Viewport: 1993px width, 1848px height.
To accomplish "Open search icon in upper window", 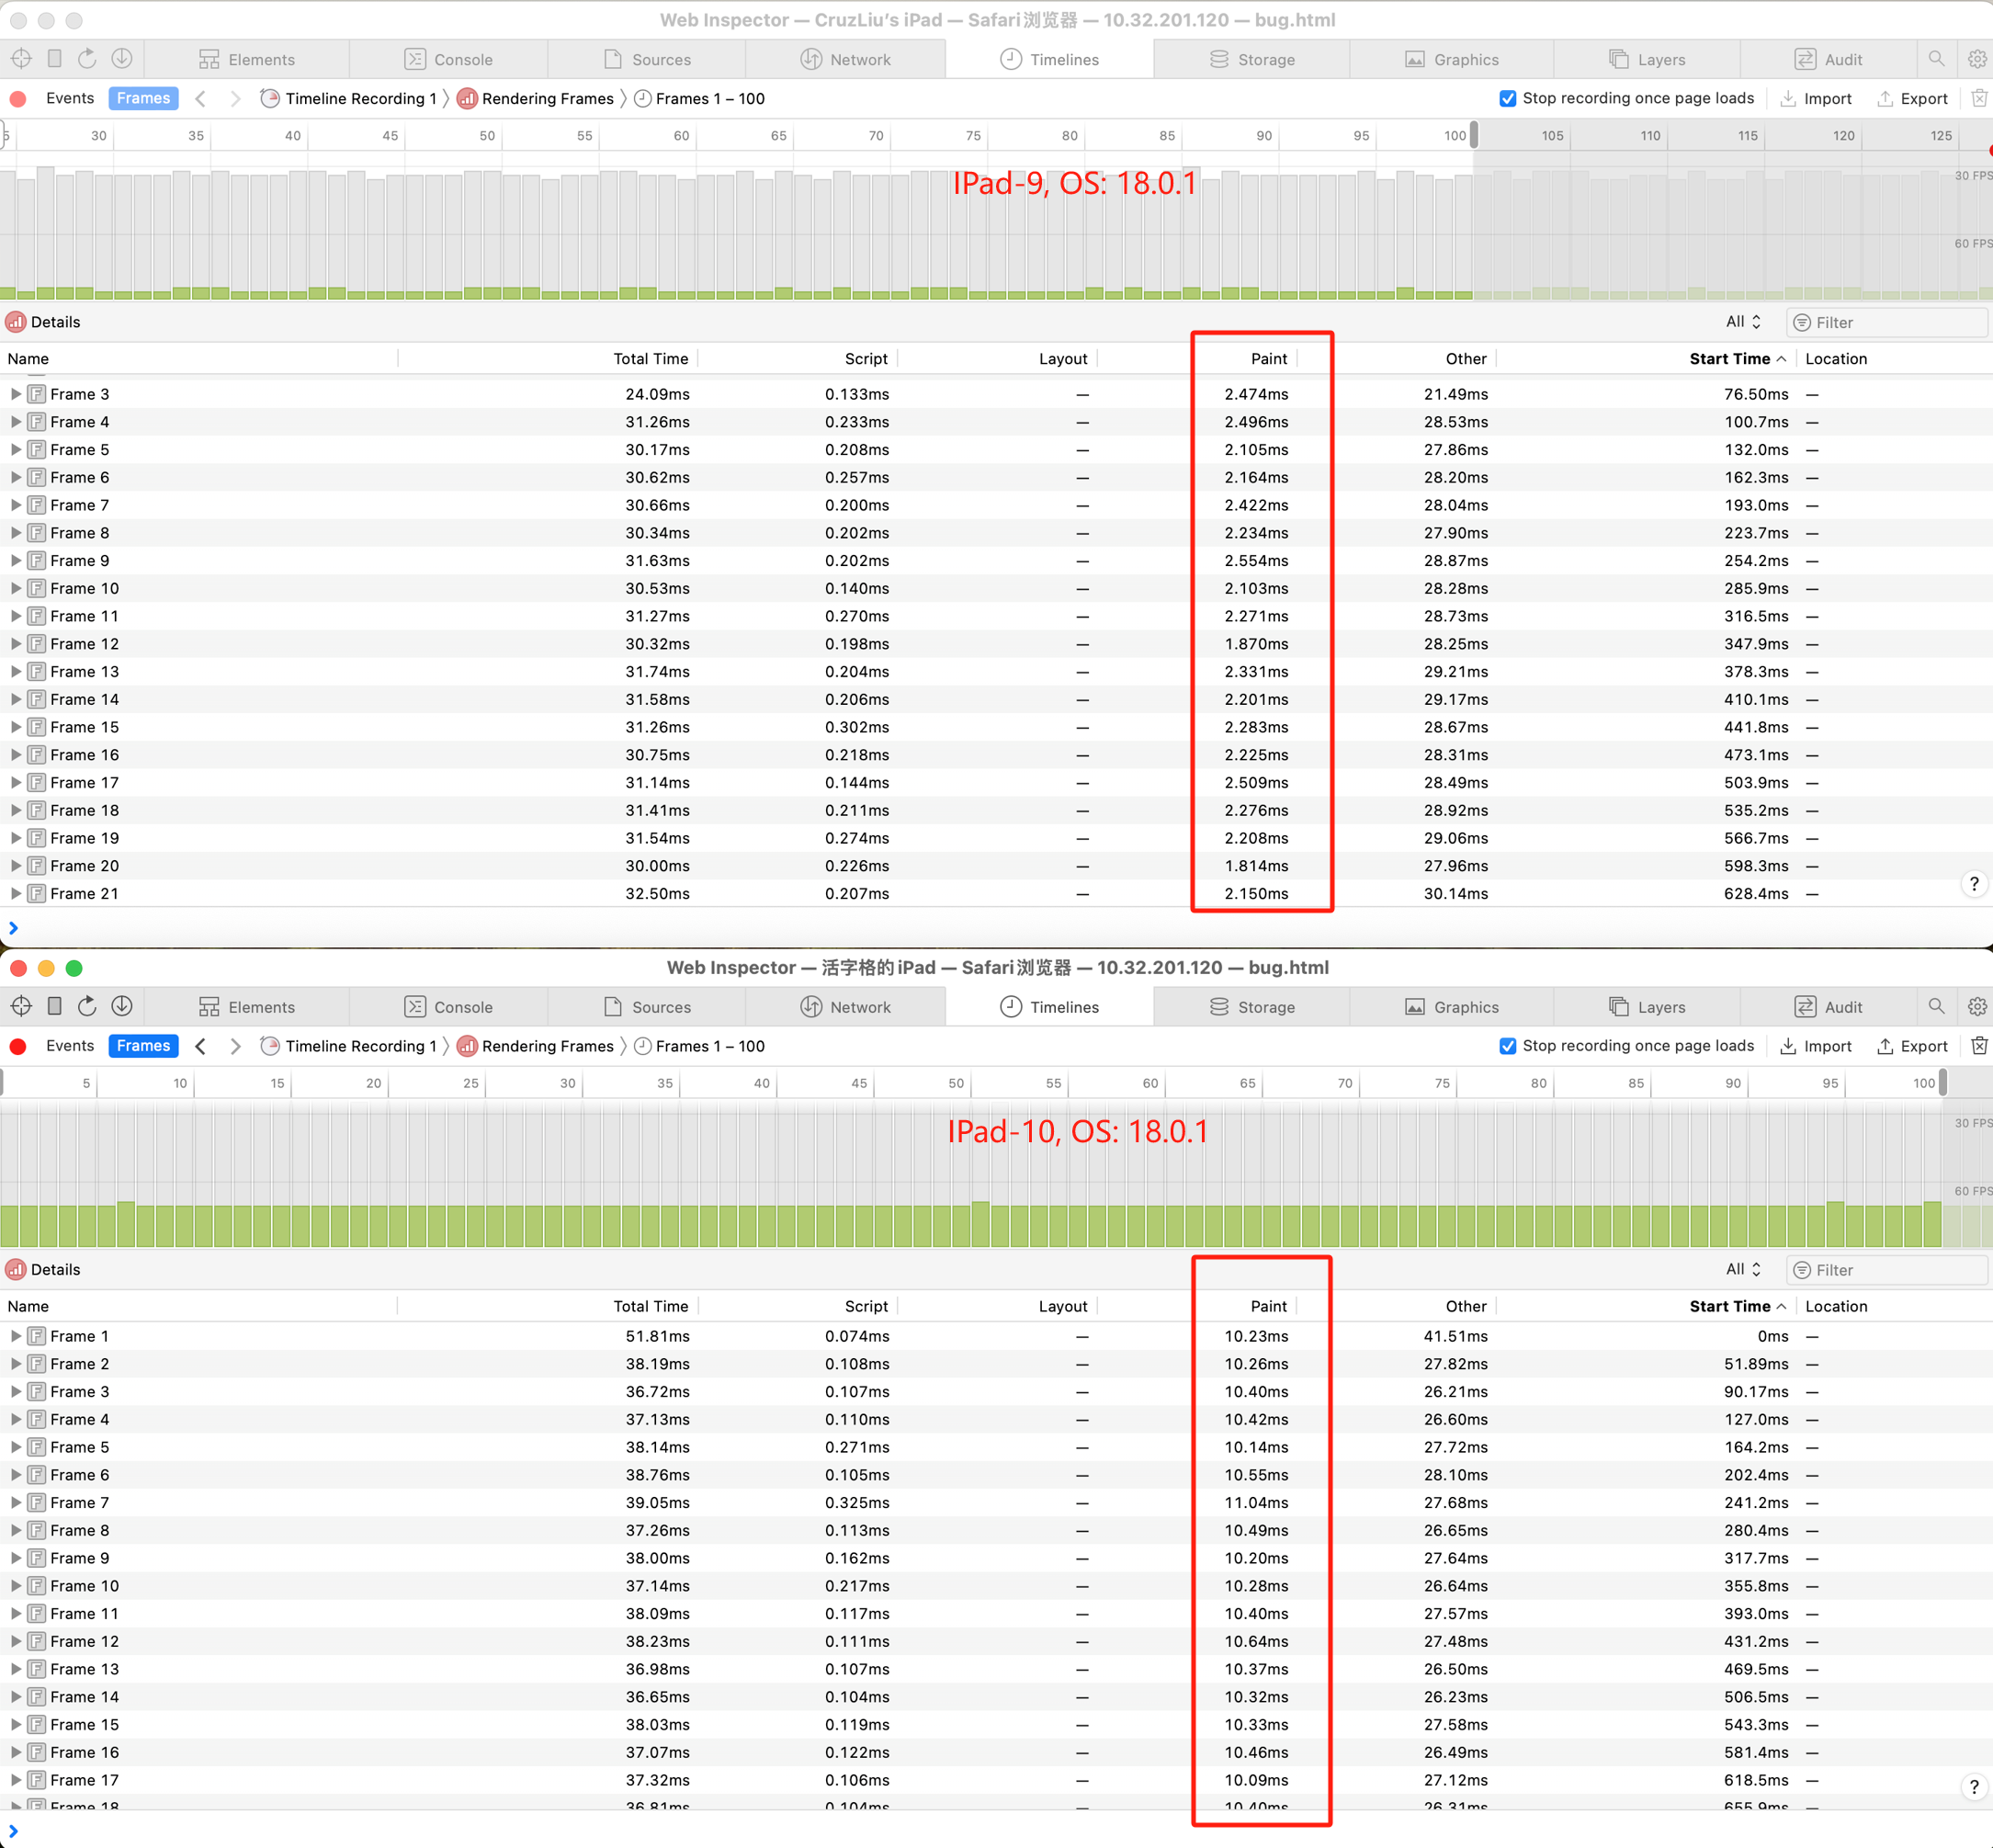I will click(1936, 59).
